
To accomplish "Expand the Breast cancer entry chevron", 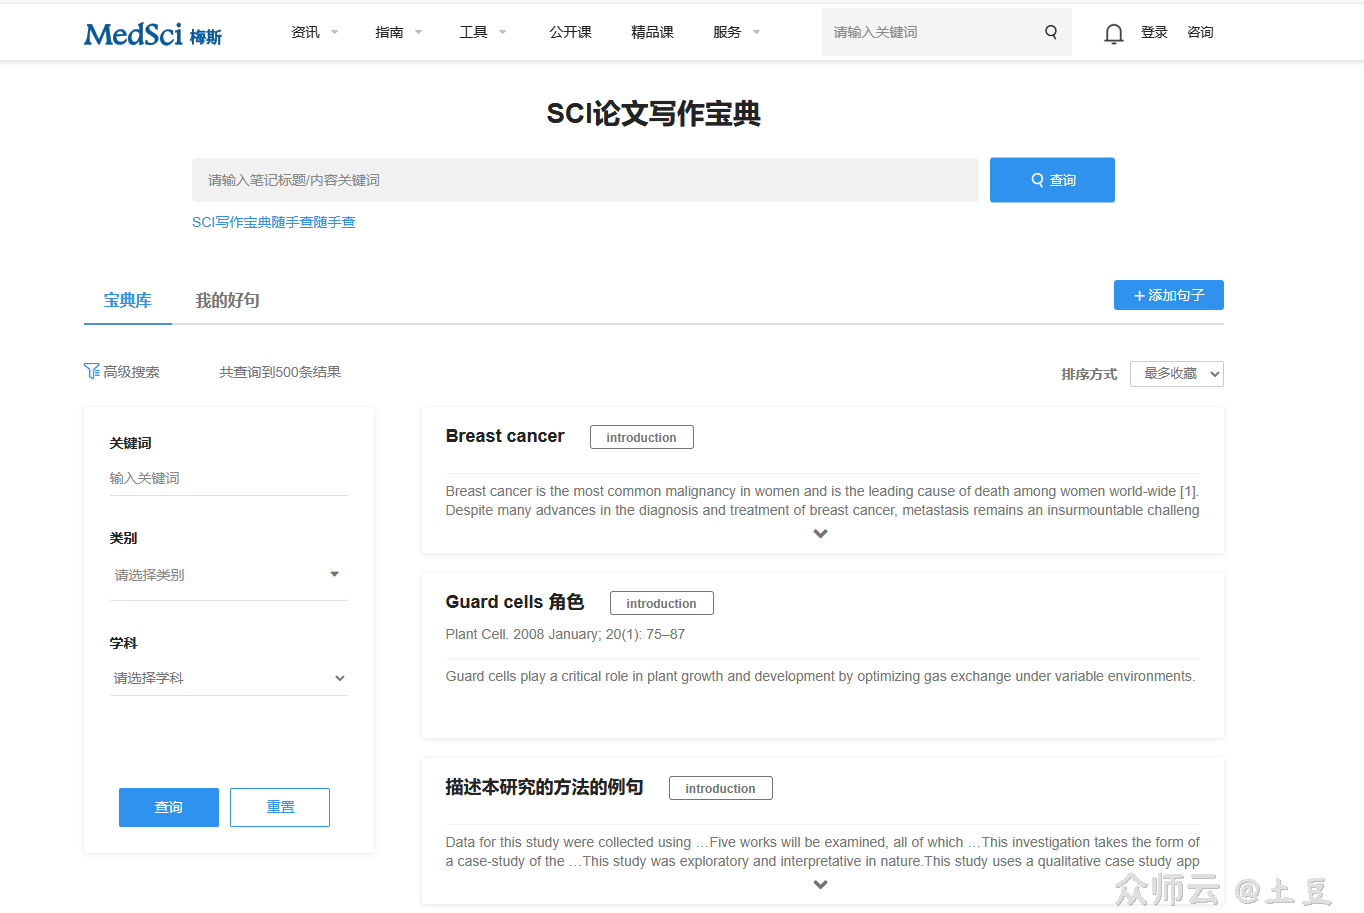I will point(820,534).
